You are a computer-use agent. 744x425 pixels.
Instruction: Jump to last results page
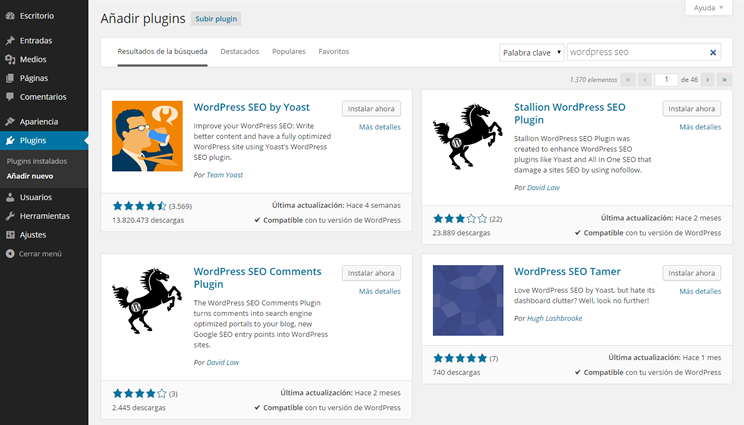point(725,80)
